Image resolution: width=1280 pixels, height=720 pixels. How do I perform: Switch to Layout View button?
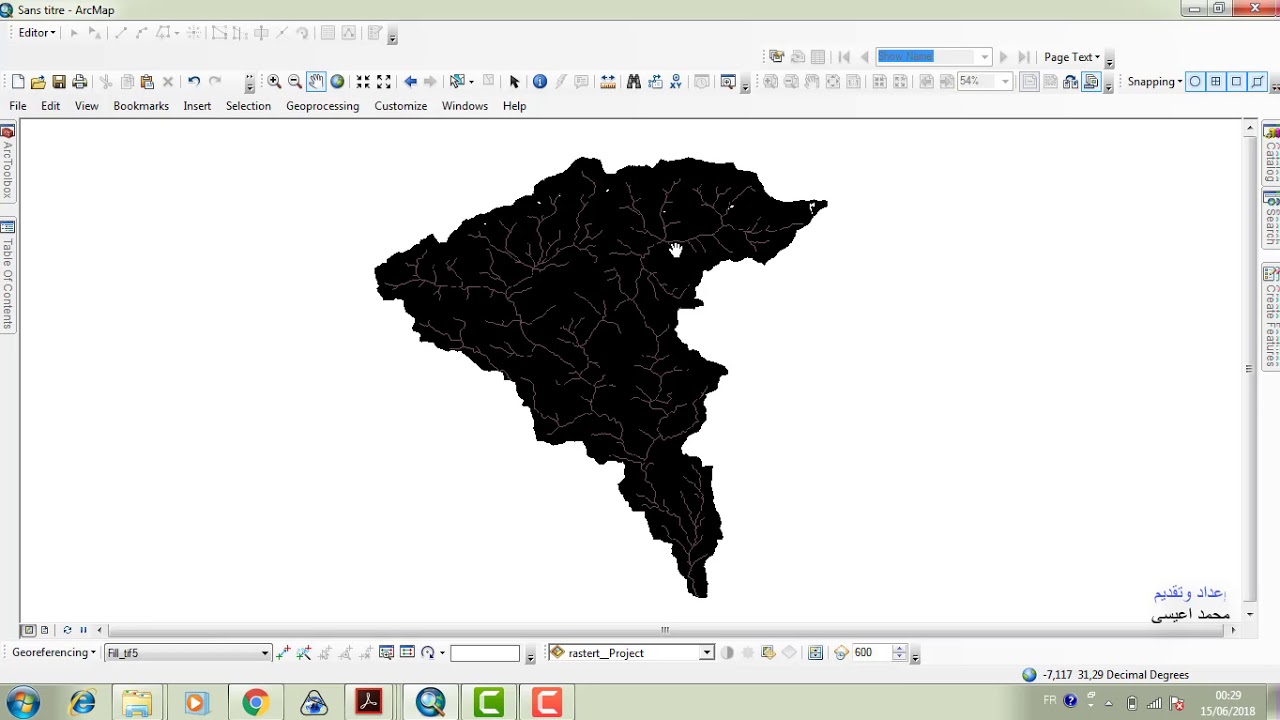pyautogui.click(x=45, y=630)
